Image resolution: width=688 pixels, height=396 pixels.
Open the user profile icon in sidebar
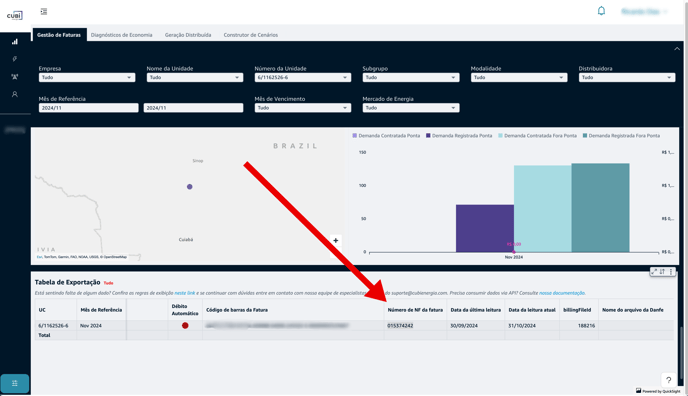pyautogui.click(x=15, y=94)
